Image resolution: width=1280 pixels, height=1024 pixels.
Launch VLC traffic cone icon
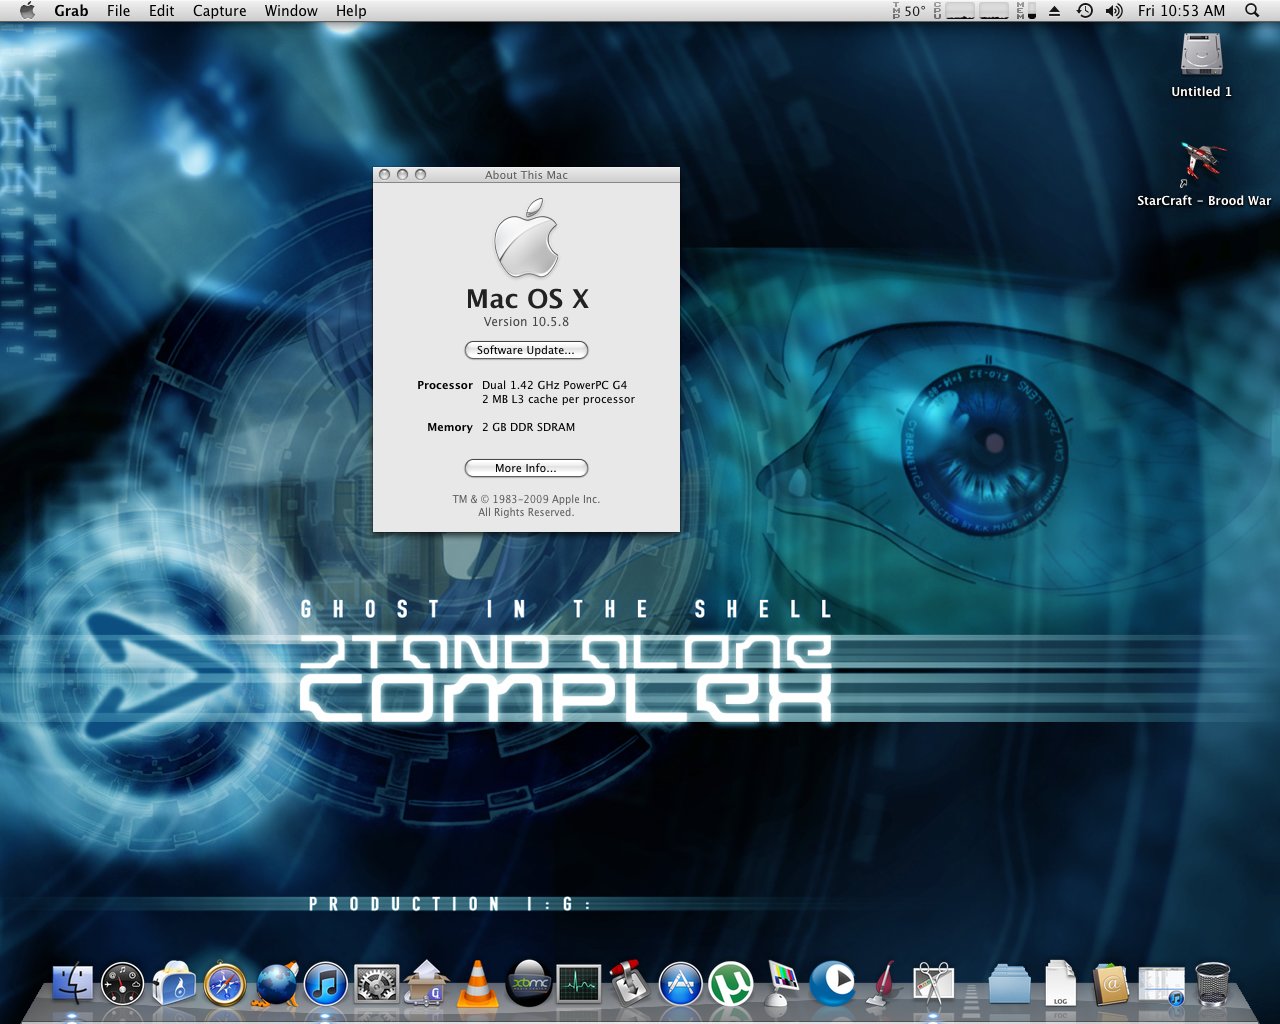point(478,985)
